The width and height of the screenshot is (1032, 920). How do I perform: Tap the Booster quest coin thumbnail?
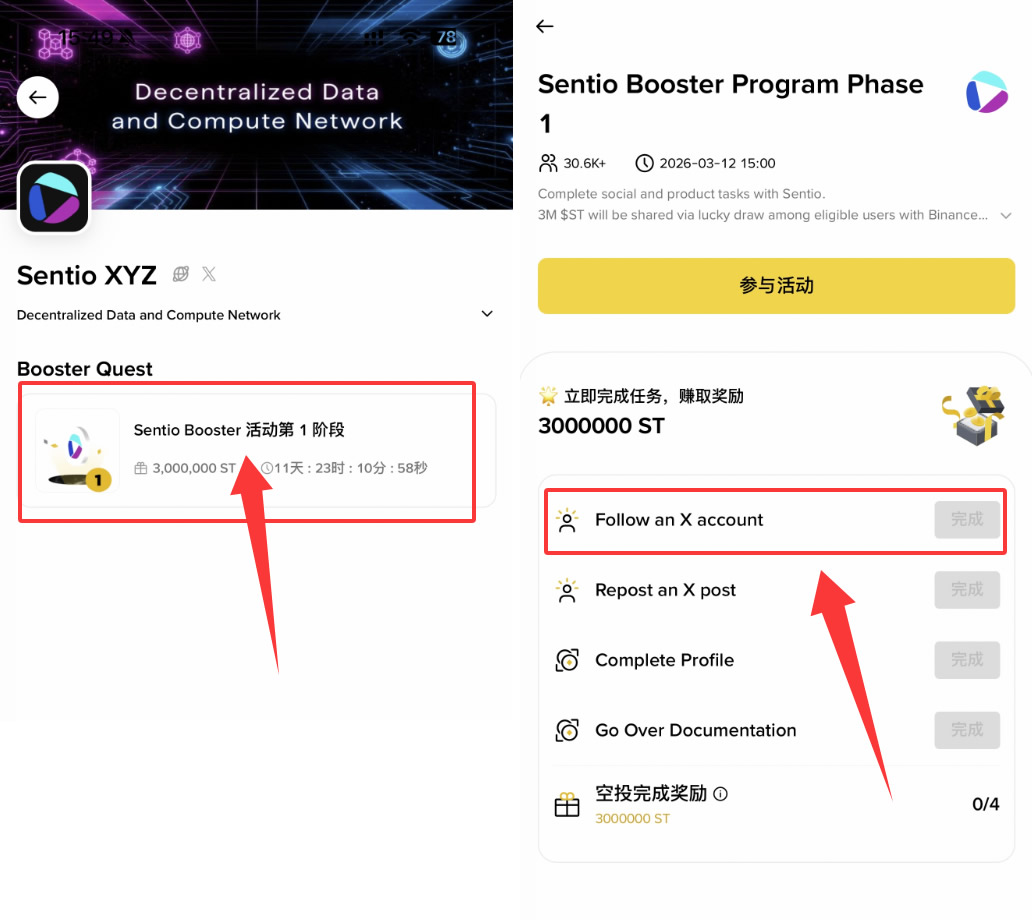[78, 451]
